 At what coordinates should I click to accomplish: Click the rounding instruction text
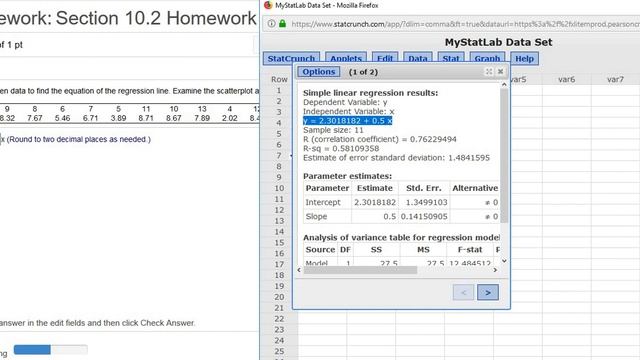coord(79,139)
